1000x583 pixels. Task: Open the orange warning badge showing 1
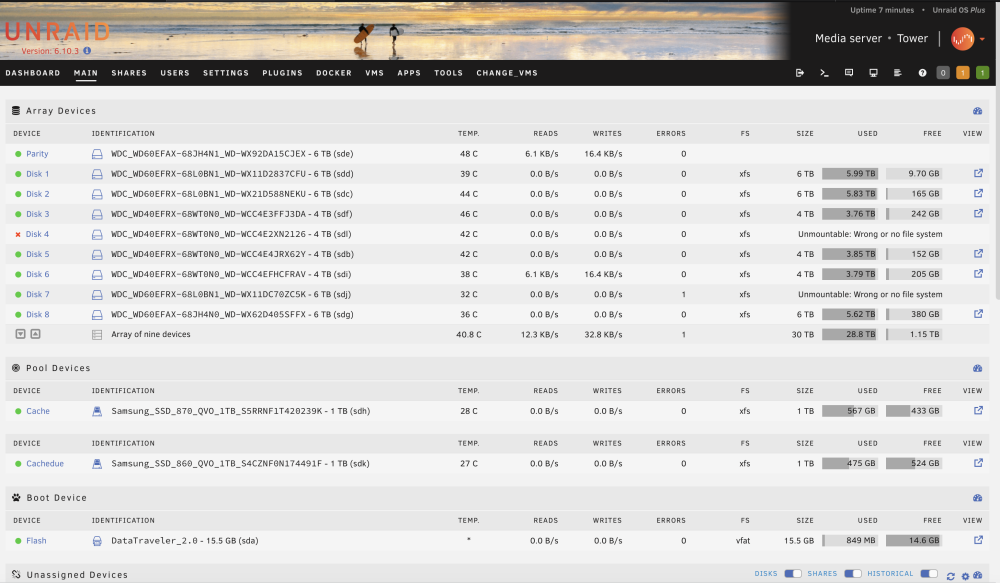pyautogui.click(x=963, y=73)
